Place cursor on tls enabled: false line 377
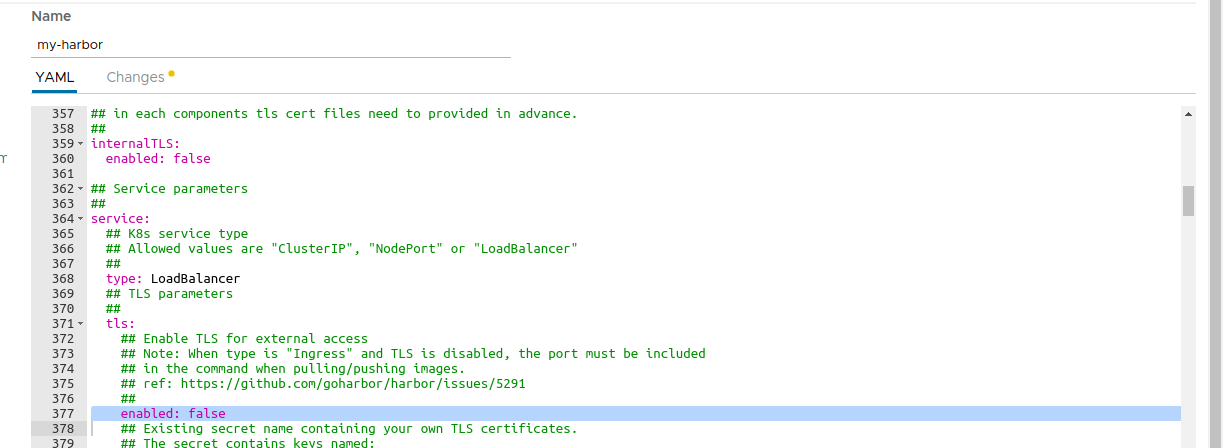This screenshot has width=1223, height=448. [173, 414]
